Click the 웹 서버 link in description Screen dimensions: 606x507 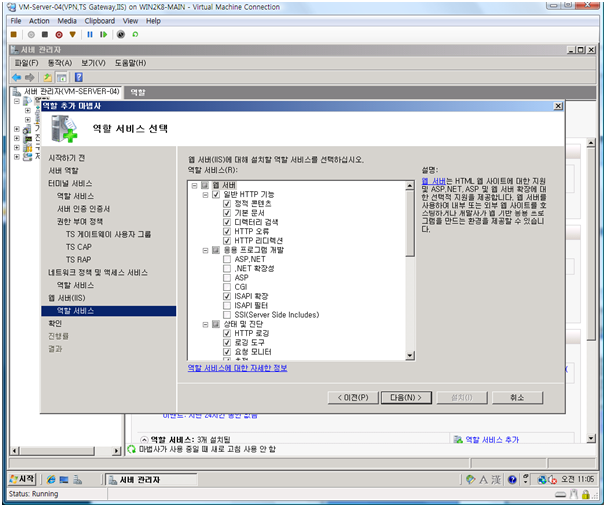[x=434, y=181]
